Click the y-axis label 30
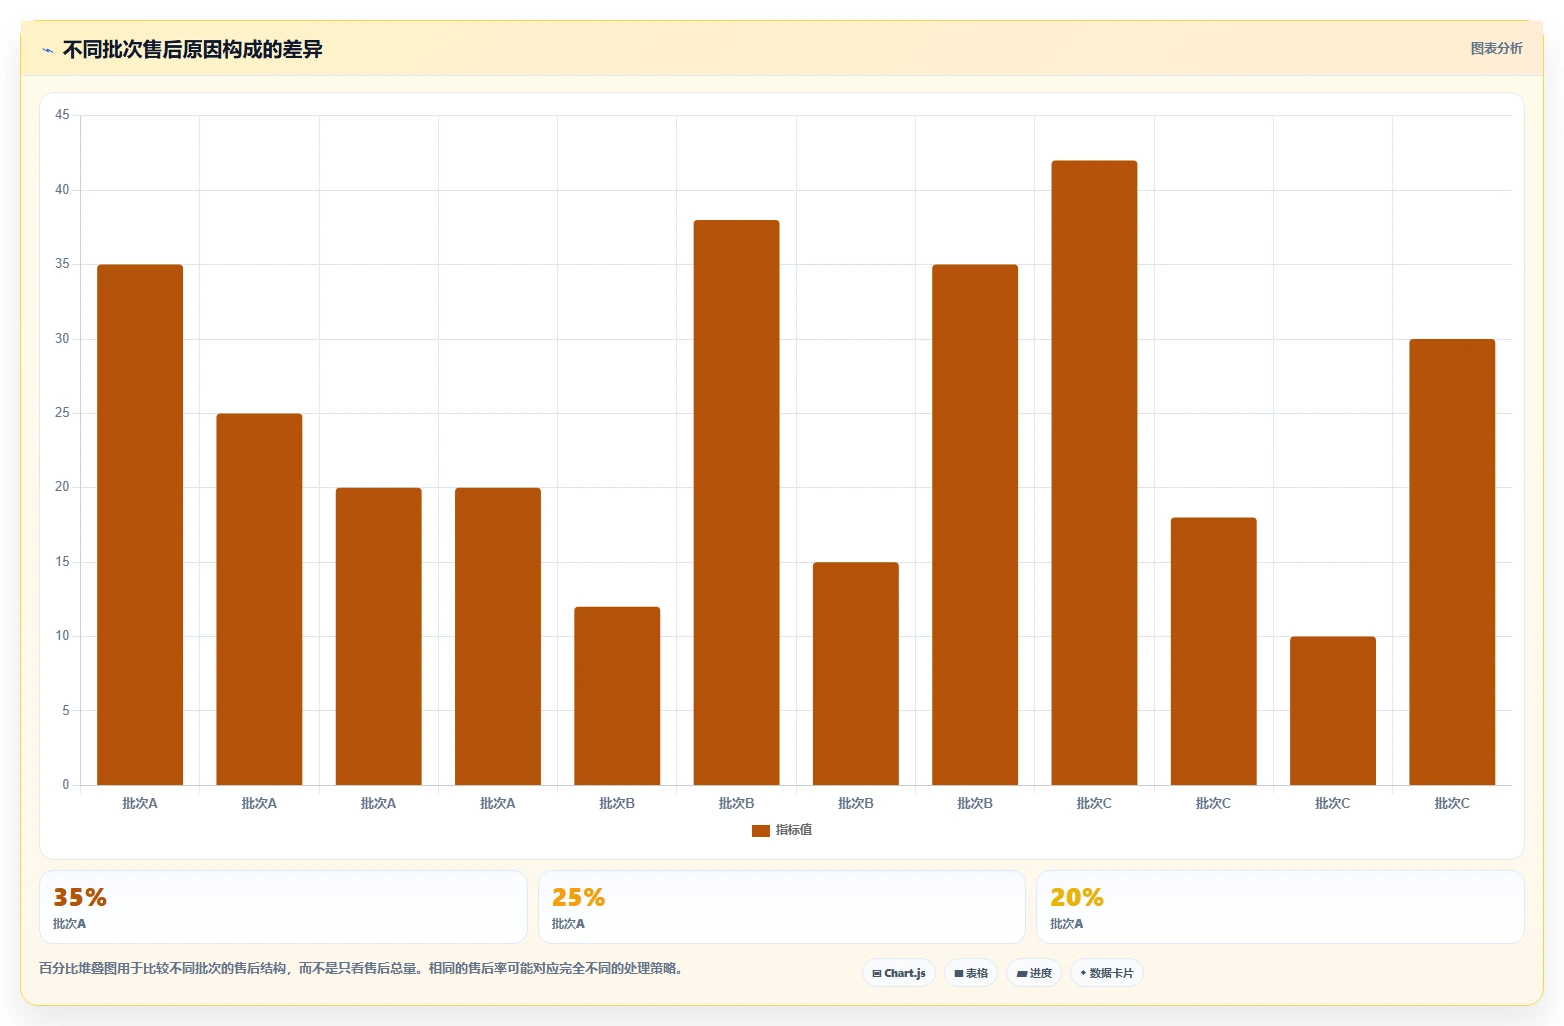The height and width of the screenshot is (1026, 1564). tap(62, 339)
